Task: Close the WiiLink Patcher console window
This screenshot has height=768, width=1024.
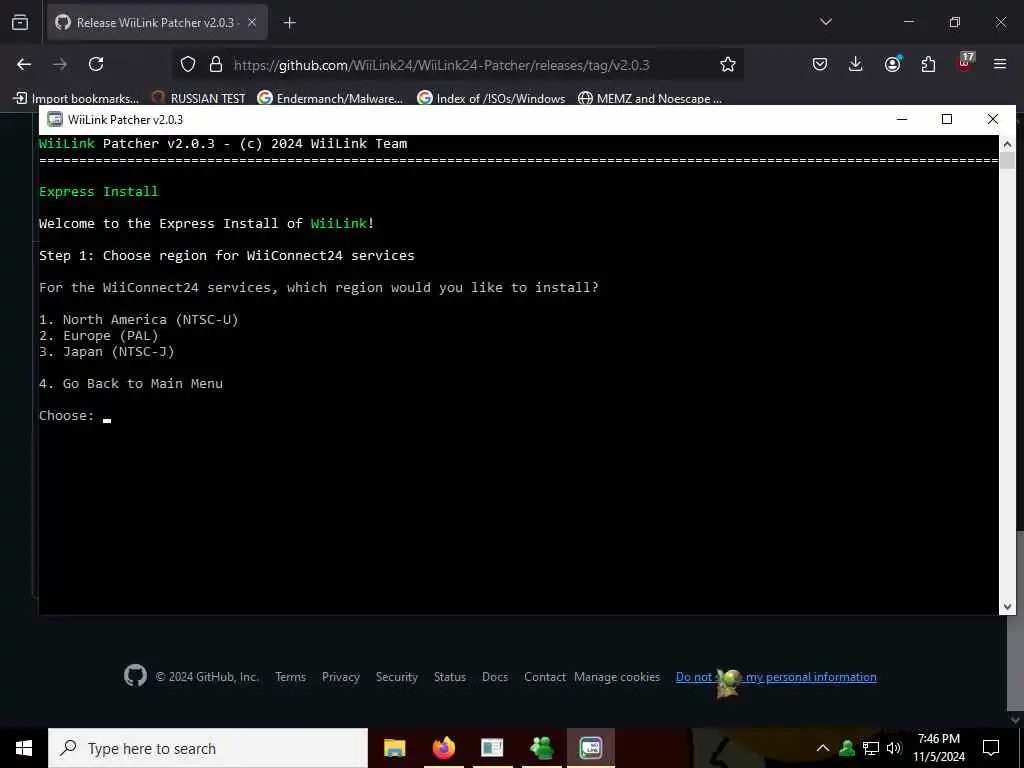Action: pyautogui.click(x=993, y=119)
